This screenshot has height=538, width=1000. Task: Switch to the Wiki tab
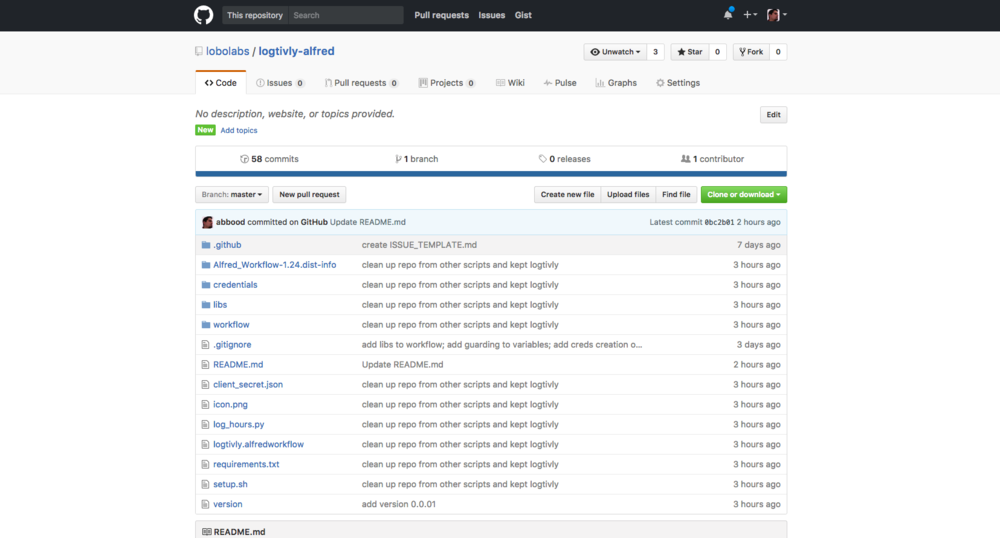tap(510, 83)
